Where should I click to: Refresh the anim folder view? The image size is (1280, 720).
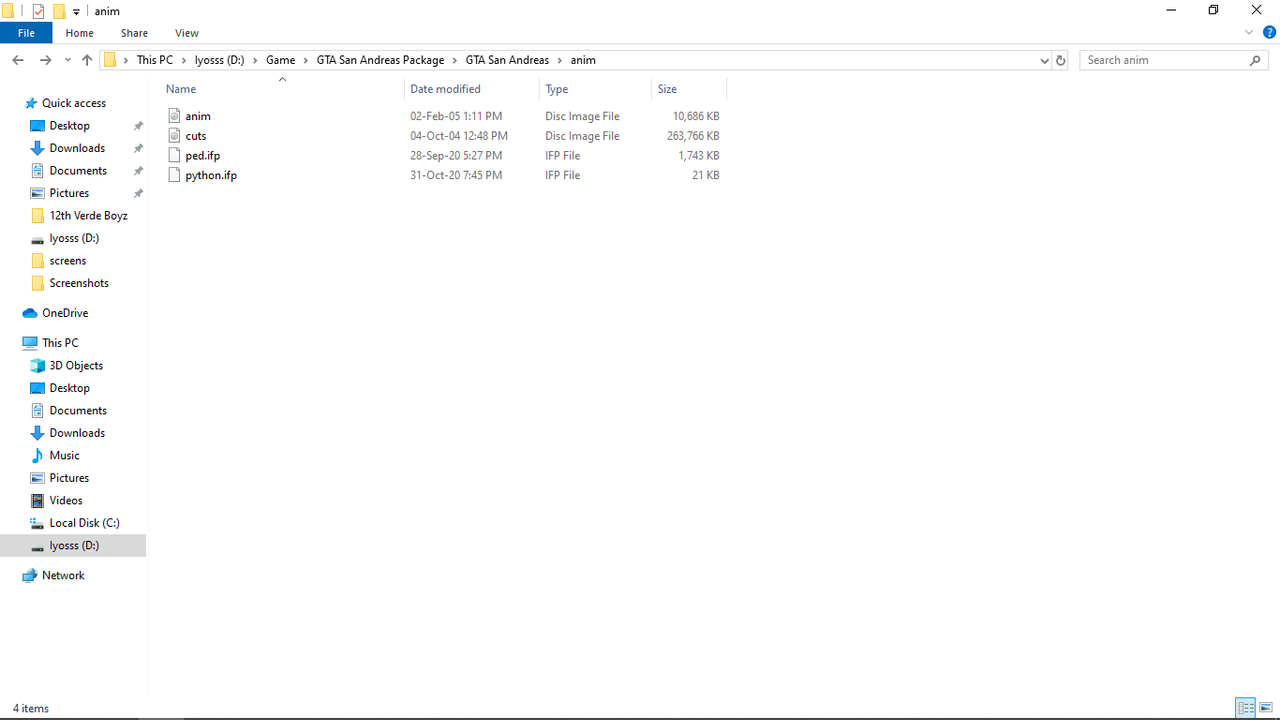coord(1061,60)
